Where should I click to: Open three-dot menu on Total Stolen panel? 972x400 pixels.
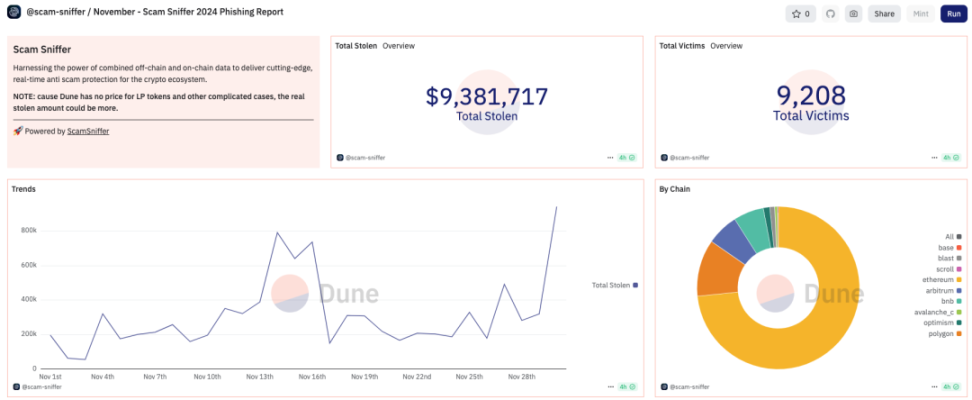pyautogui.click(x=611, y=158)
